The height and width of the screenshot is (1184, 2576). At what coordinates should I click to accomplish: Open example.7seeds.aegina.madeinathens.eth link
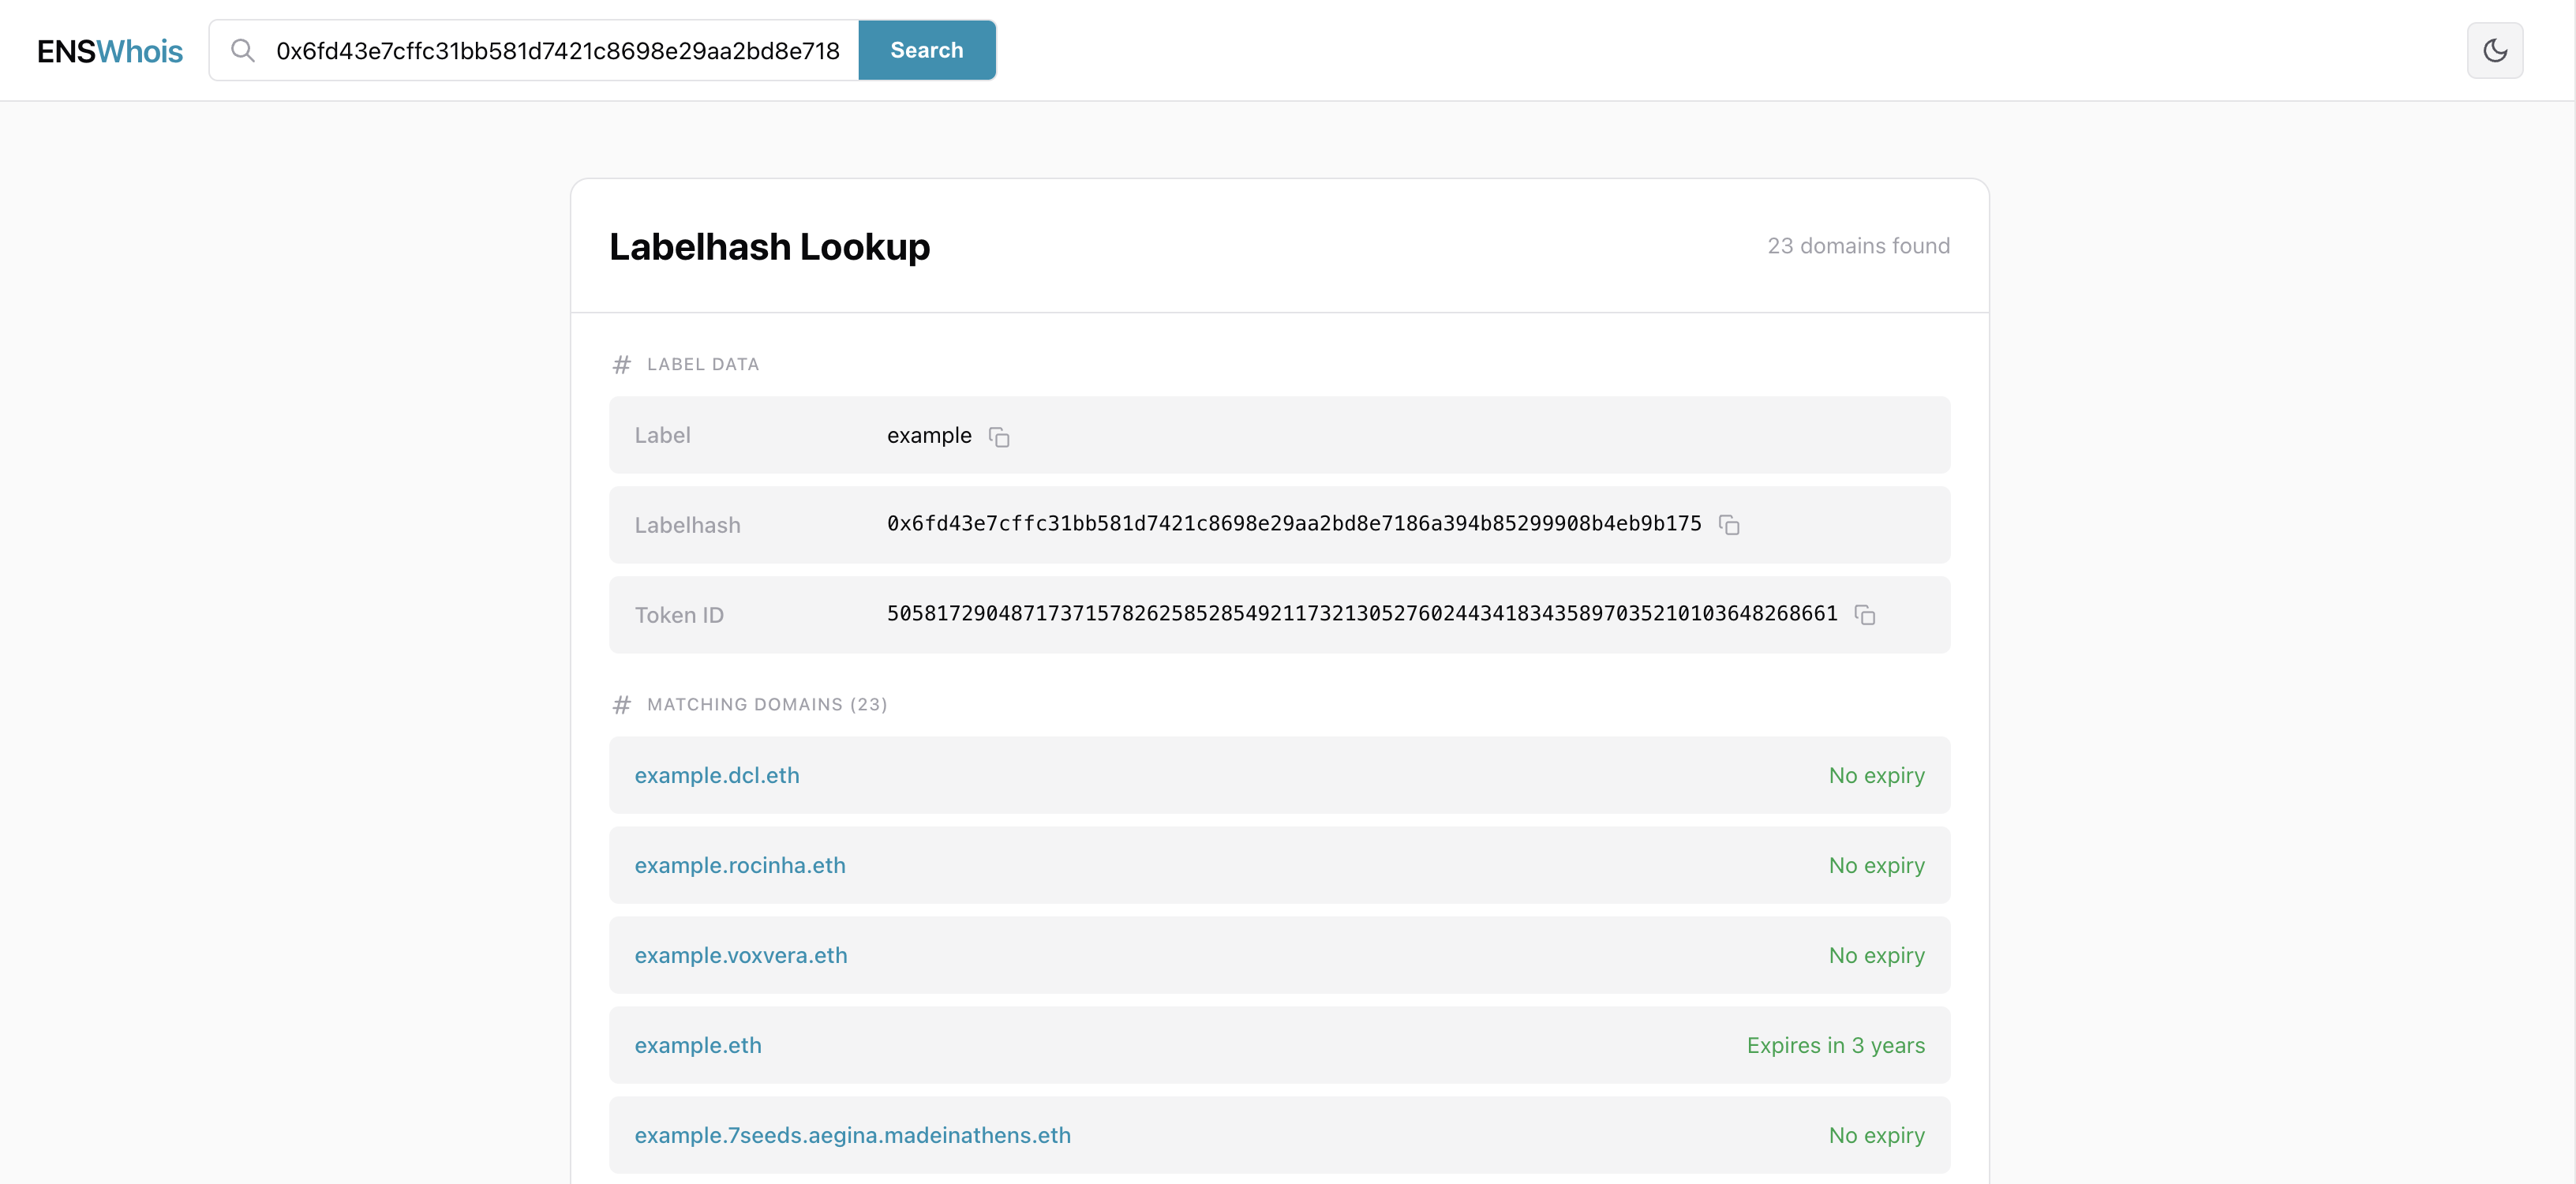click(852, 1135)
